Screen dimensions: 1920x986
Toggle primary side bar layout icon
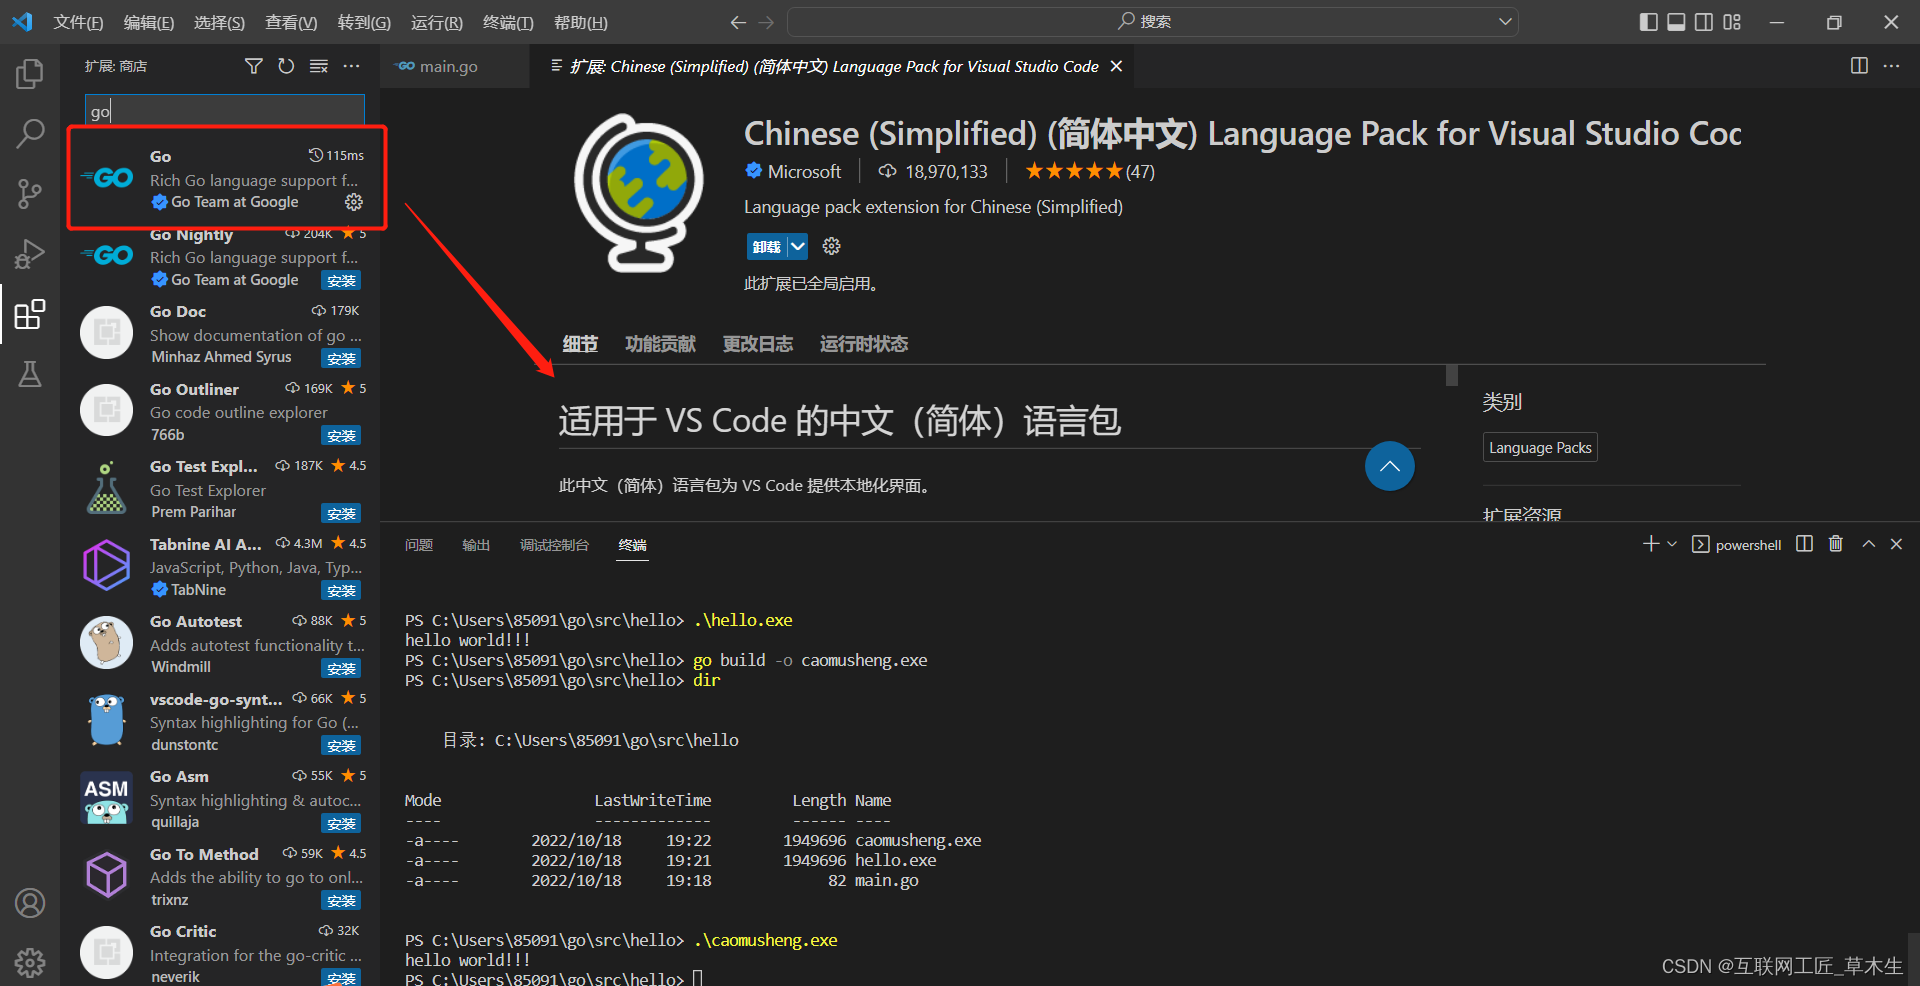coord(1649,22)
